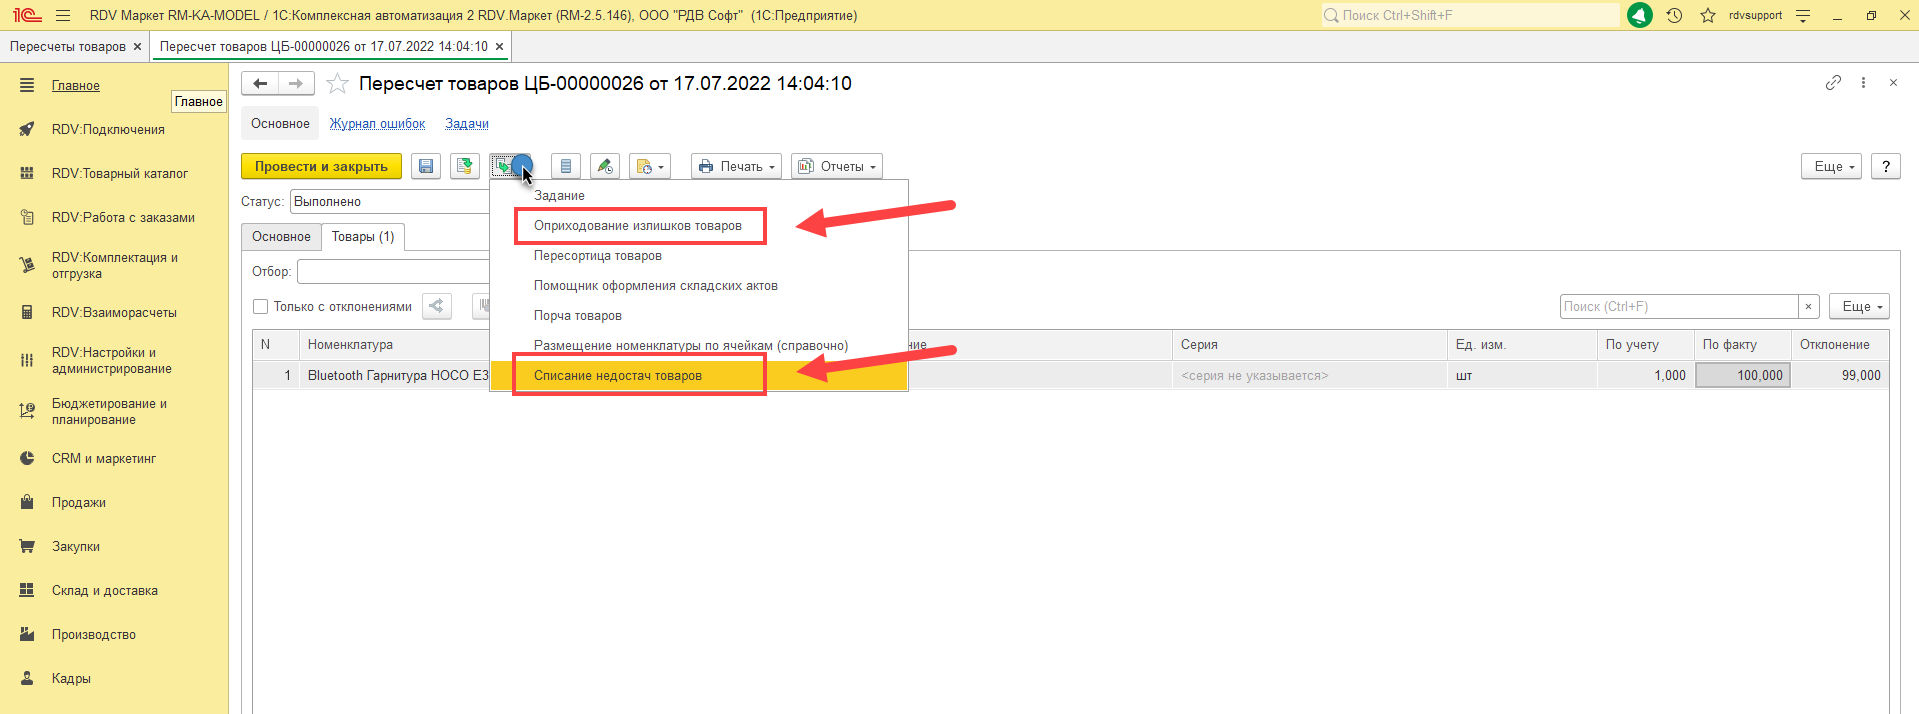The image size is (1919, 714).
Task: Close the Пересчет товаров ЦБ-00000026 tab
Action: click(x=499, y=46)
